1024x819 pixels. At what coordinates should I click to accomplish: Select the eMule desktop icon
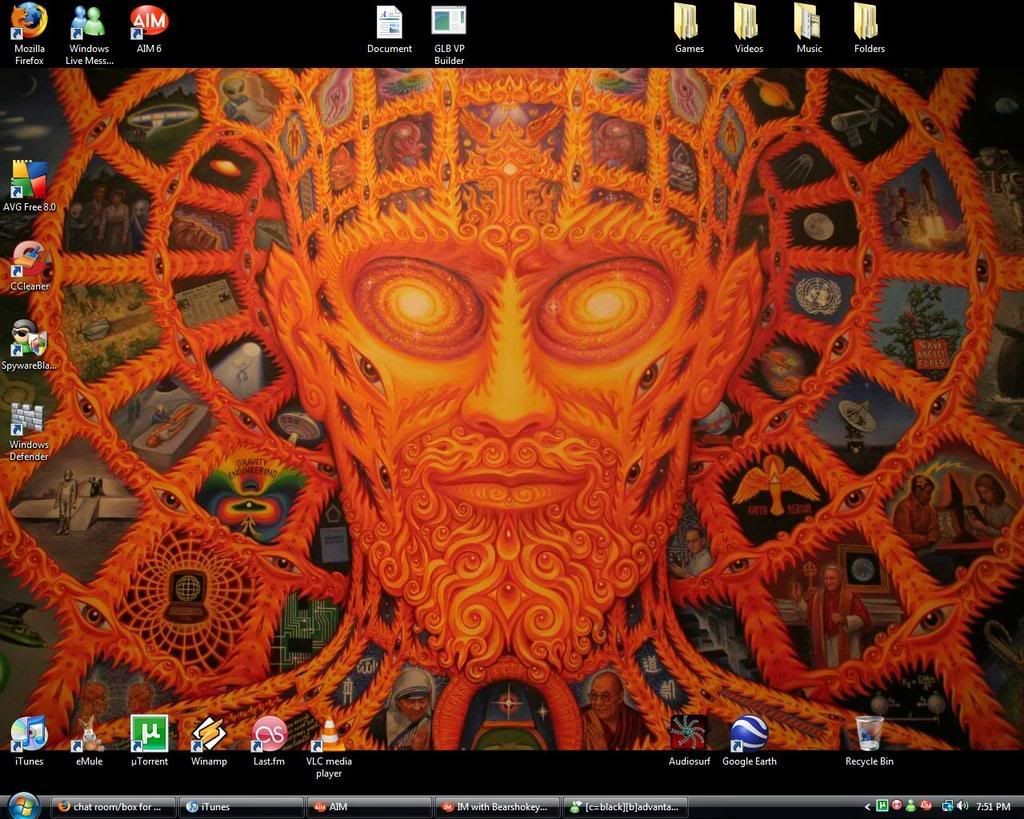tap(89, 741)
